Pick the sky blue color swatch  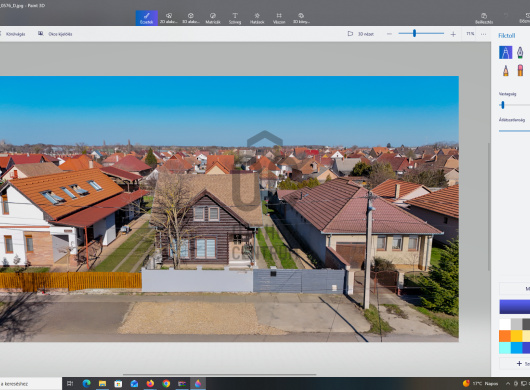[x=516, y=348]
